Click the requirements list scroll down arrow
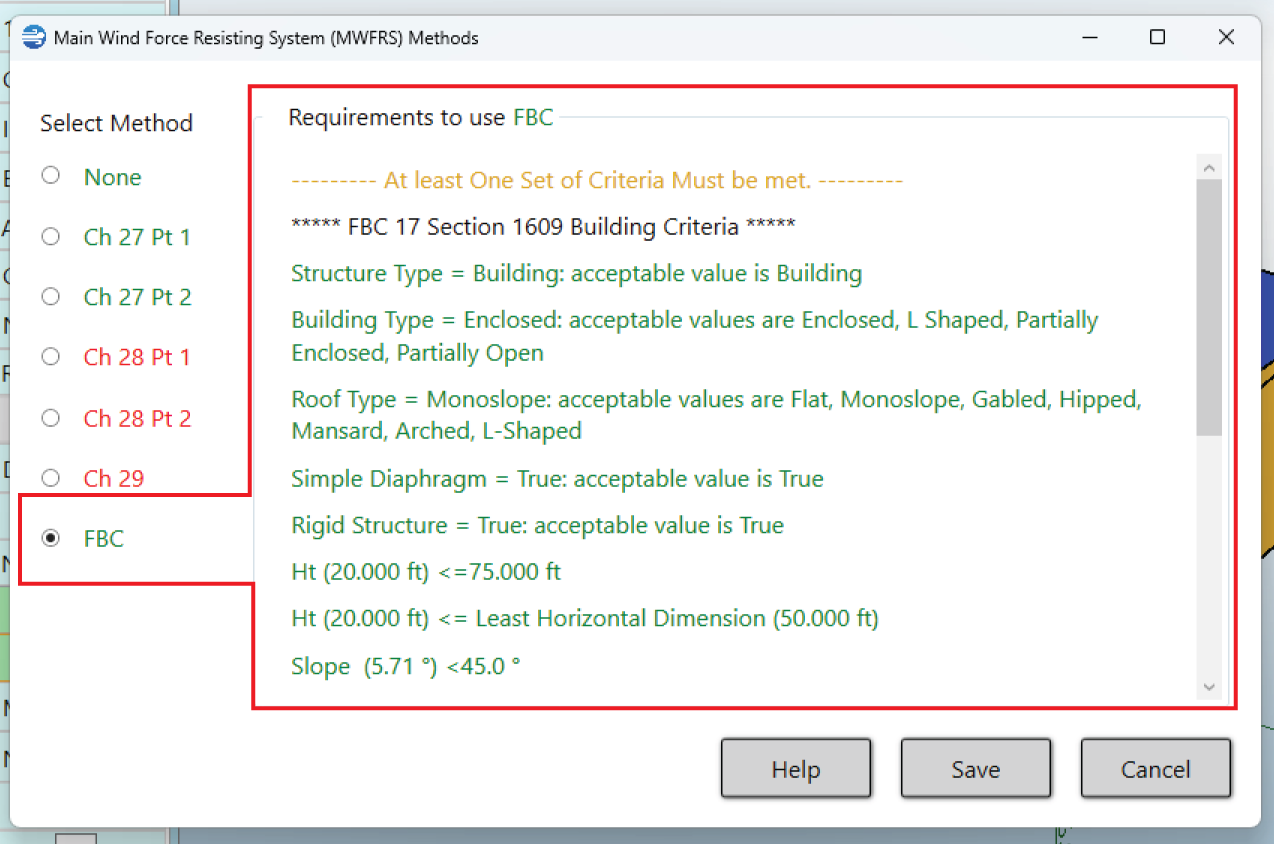Image resolution: width=1274 pixels, height=844 pixels. click(1208, 686)
